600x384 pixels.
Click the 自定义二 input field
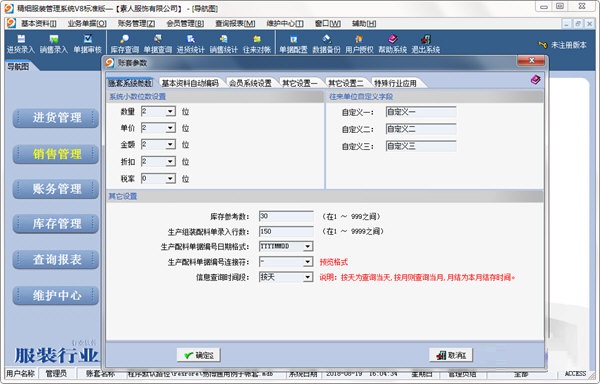click(421, 129)
